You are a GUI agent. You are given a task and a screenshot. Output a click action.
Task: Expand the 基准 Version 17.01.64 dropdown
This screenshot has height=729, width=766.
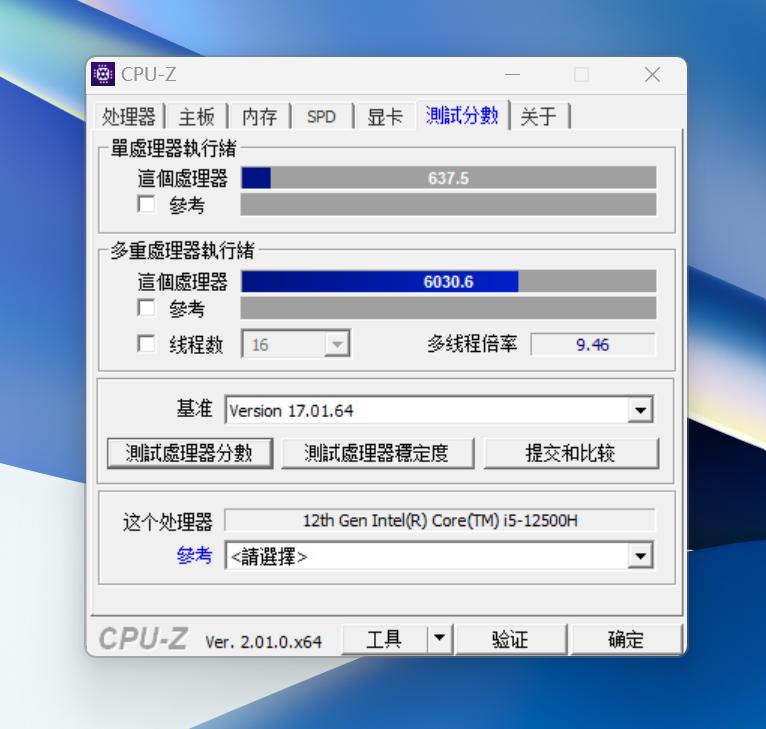(640, 410)
